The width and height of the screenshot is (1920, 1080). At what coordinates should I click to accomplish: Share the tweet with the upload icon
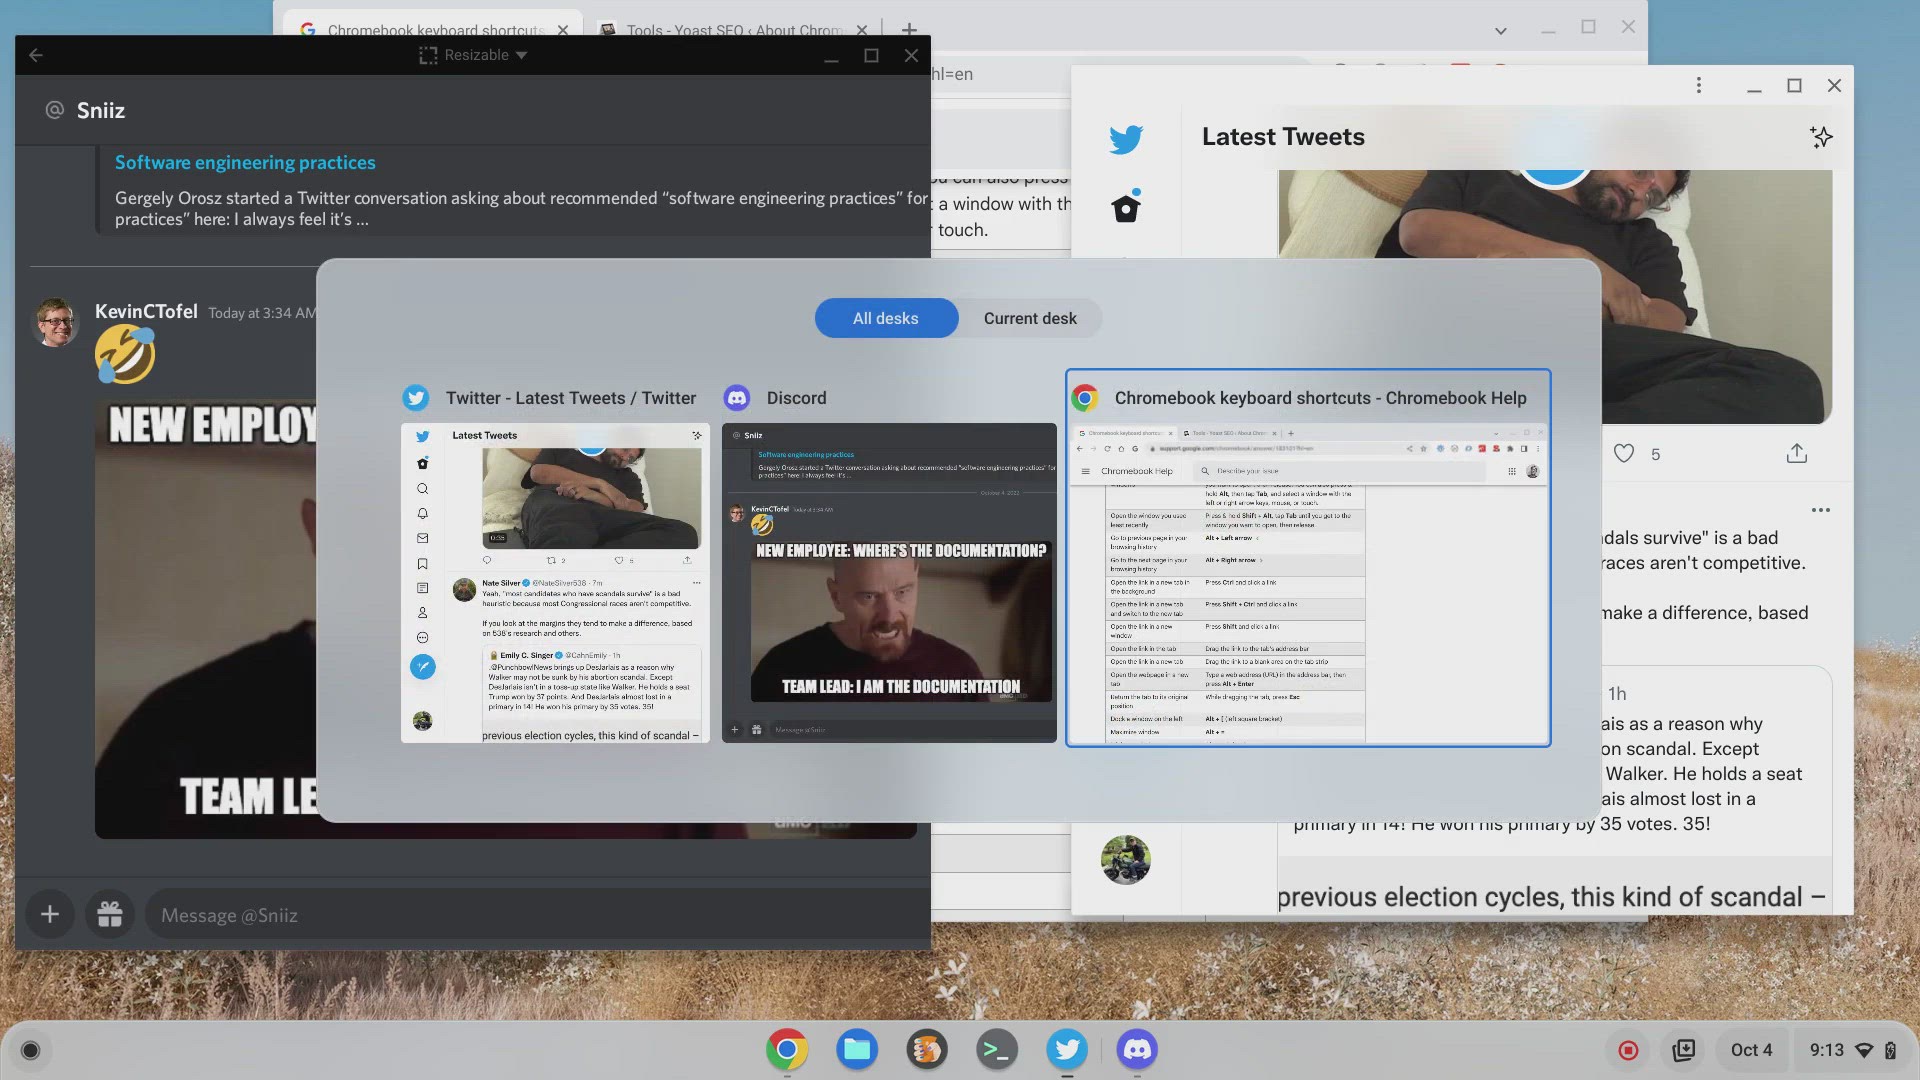click(x=1797, y=454)
